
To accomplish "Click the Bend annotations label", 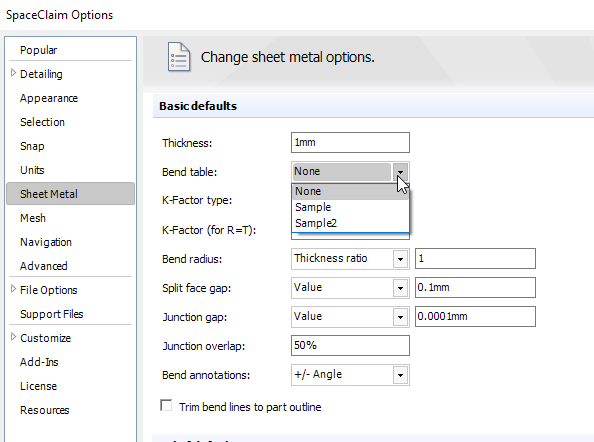I will (206, 375).
